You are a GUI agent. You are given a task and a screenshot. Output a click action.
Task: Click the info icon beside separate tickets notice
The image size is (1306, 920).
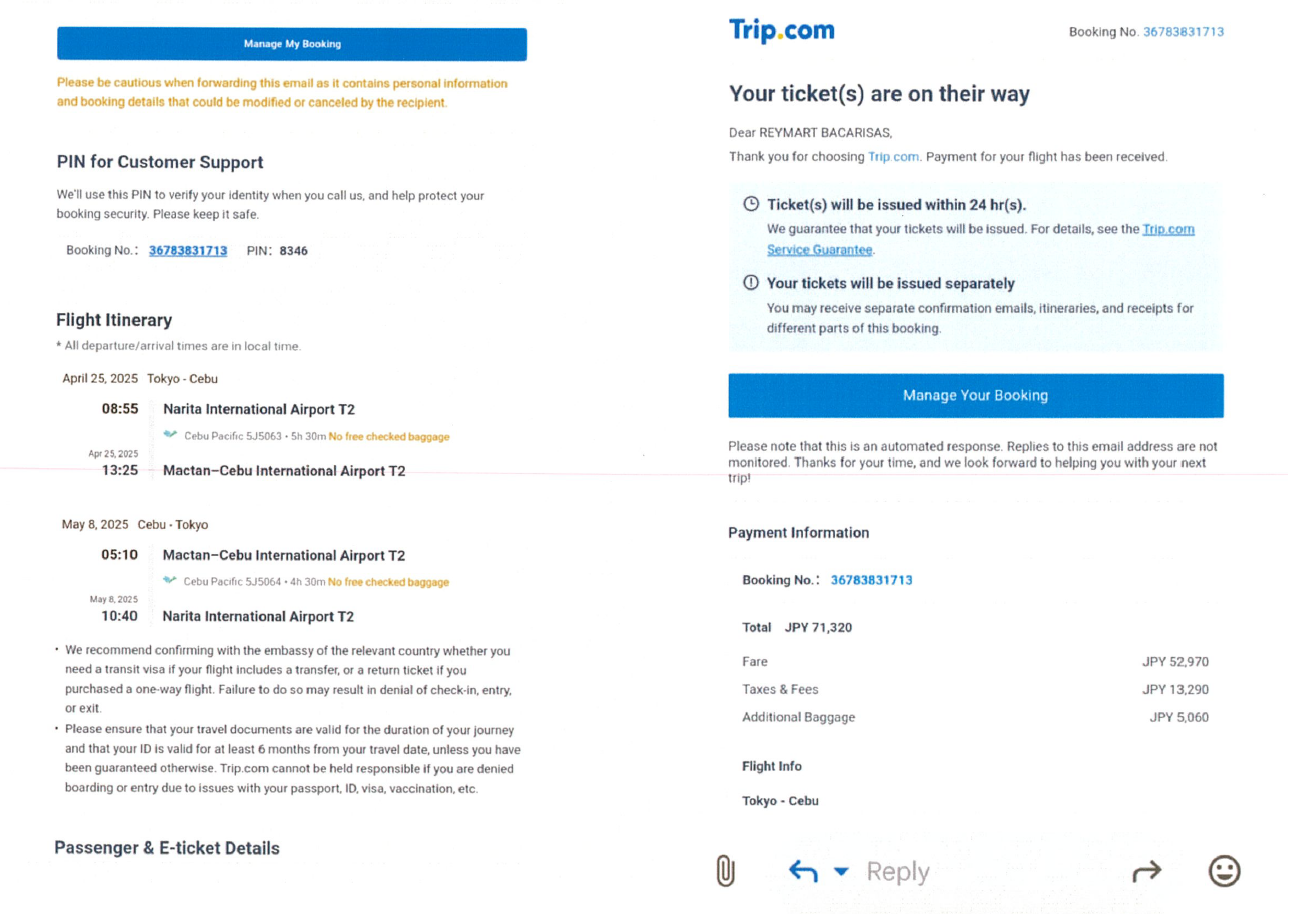(x=751, y=283)
